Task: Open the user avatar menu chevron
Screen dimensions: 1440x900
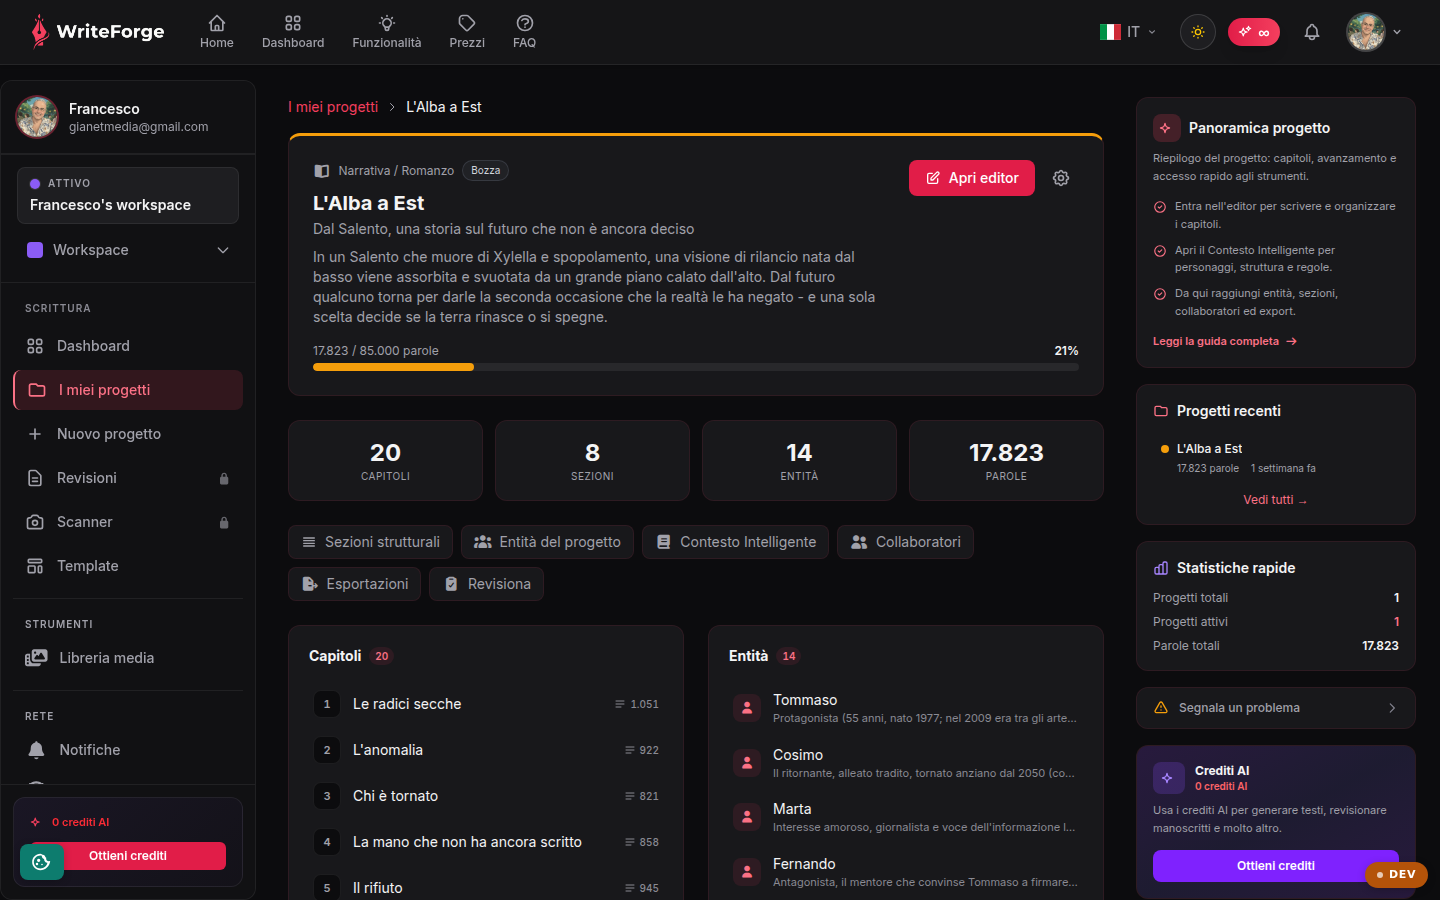Action: [x=1397, y=32]
